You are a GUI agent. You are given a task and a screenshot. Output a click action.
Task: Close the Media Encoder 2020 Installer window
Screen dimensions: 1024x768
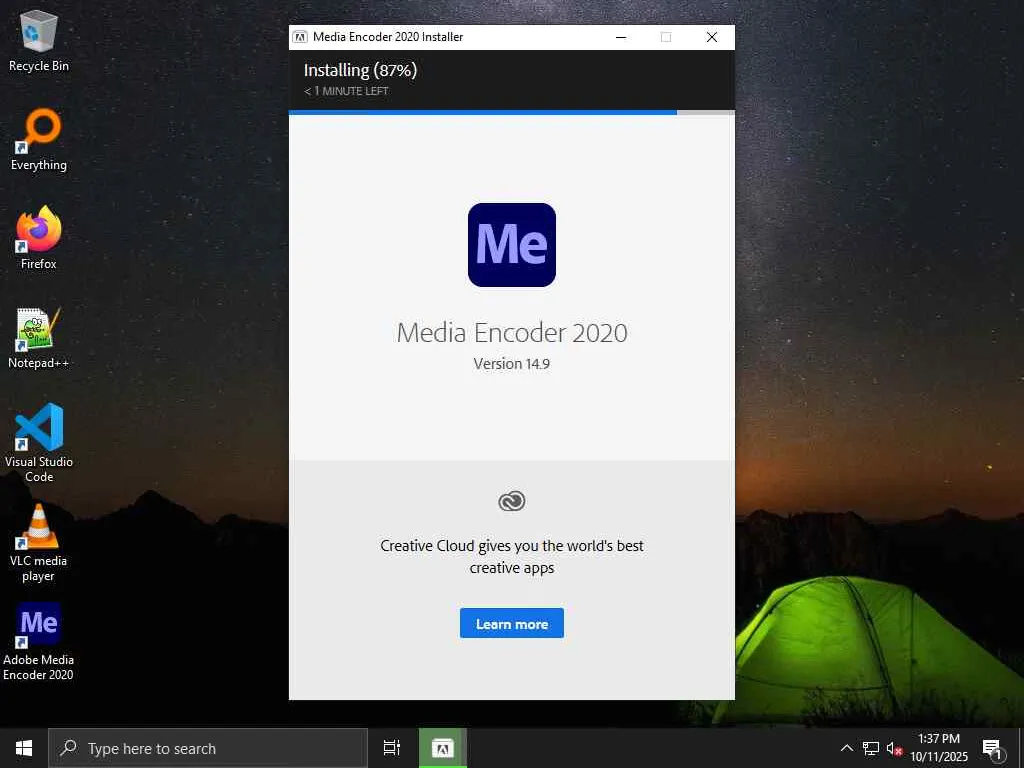click(712, 37)
